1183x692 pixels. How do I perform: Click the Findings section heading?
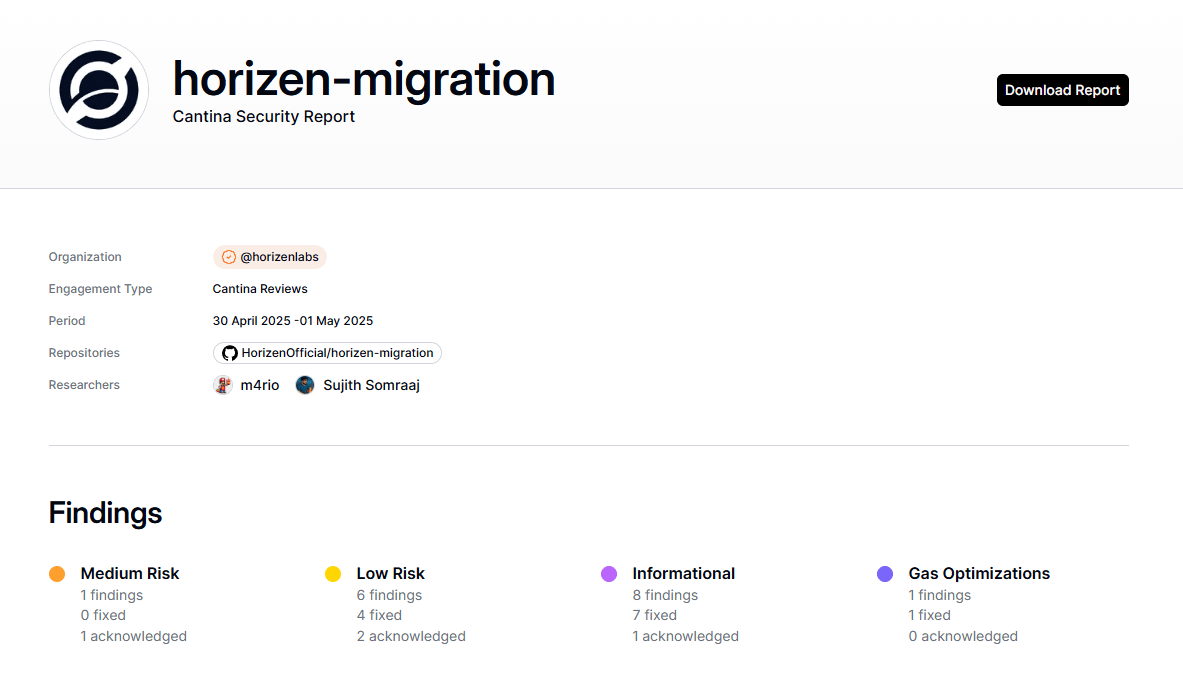click(106, 513)
